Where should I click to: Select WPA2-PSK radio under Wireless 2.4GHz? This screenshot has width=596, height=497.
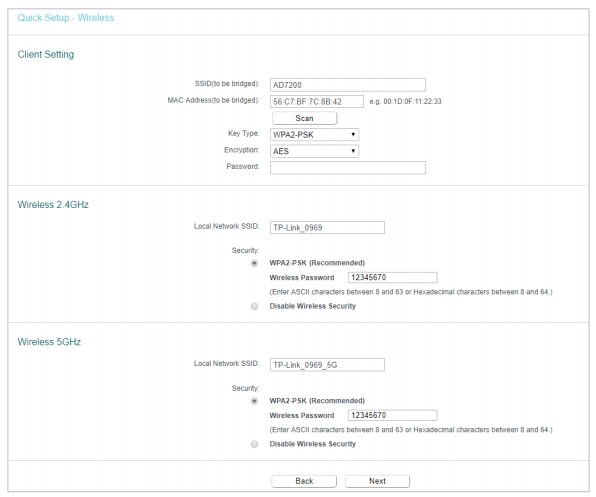tap(254, 263)
